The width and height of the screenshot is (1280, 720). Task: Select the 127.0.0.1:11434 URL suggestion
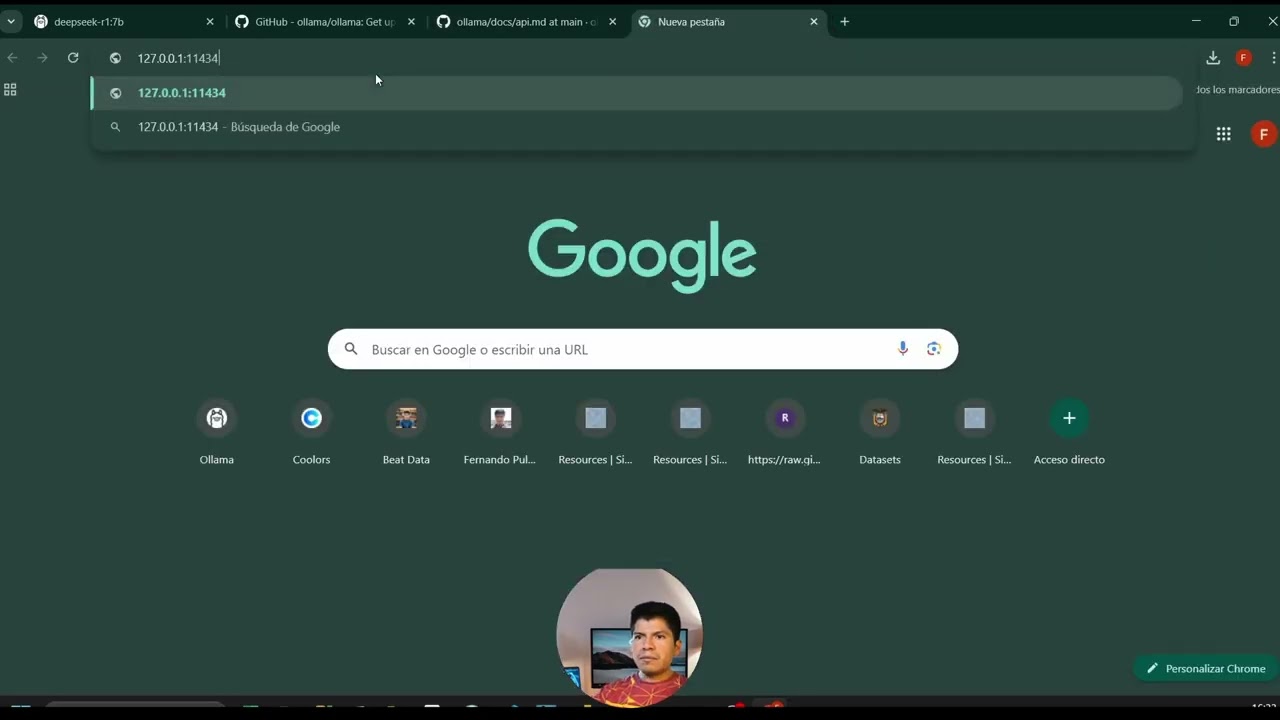(636, 93)
